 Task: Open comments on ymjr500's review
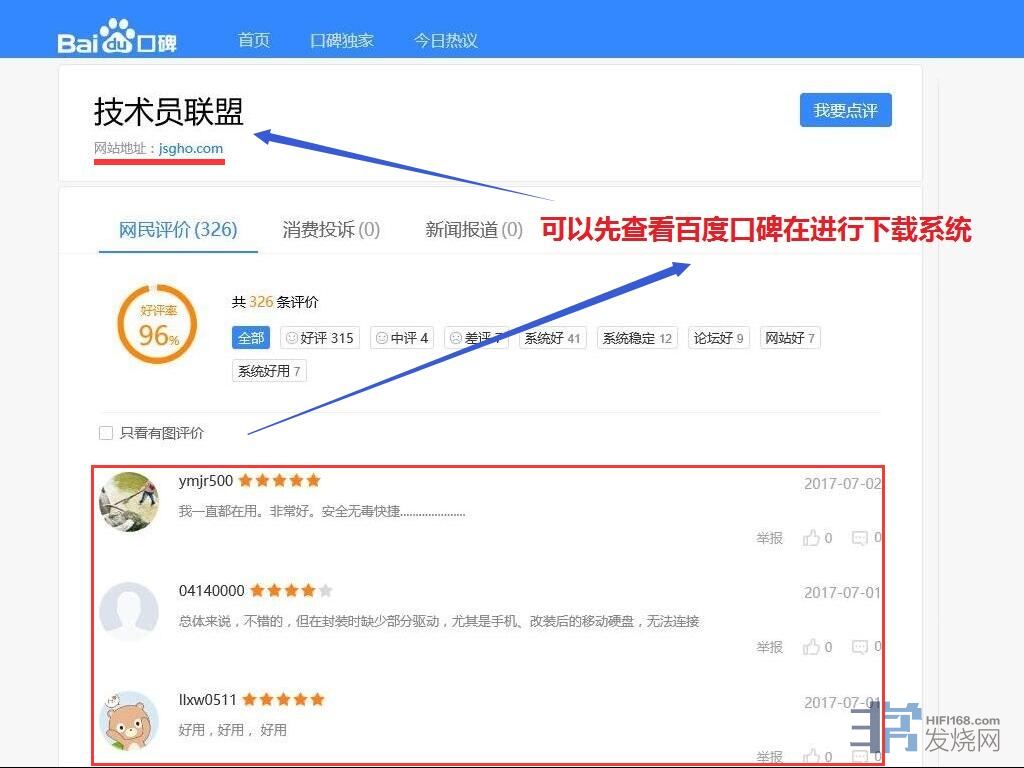(859, 538)
